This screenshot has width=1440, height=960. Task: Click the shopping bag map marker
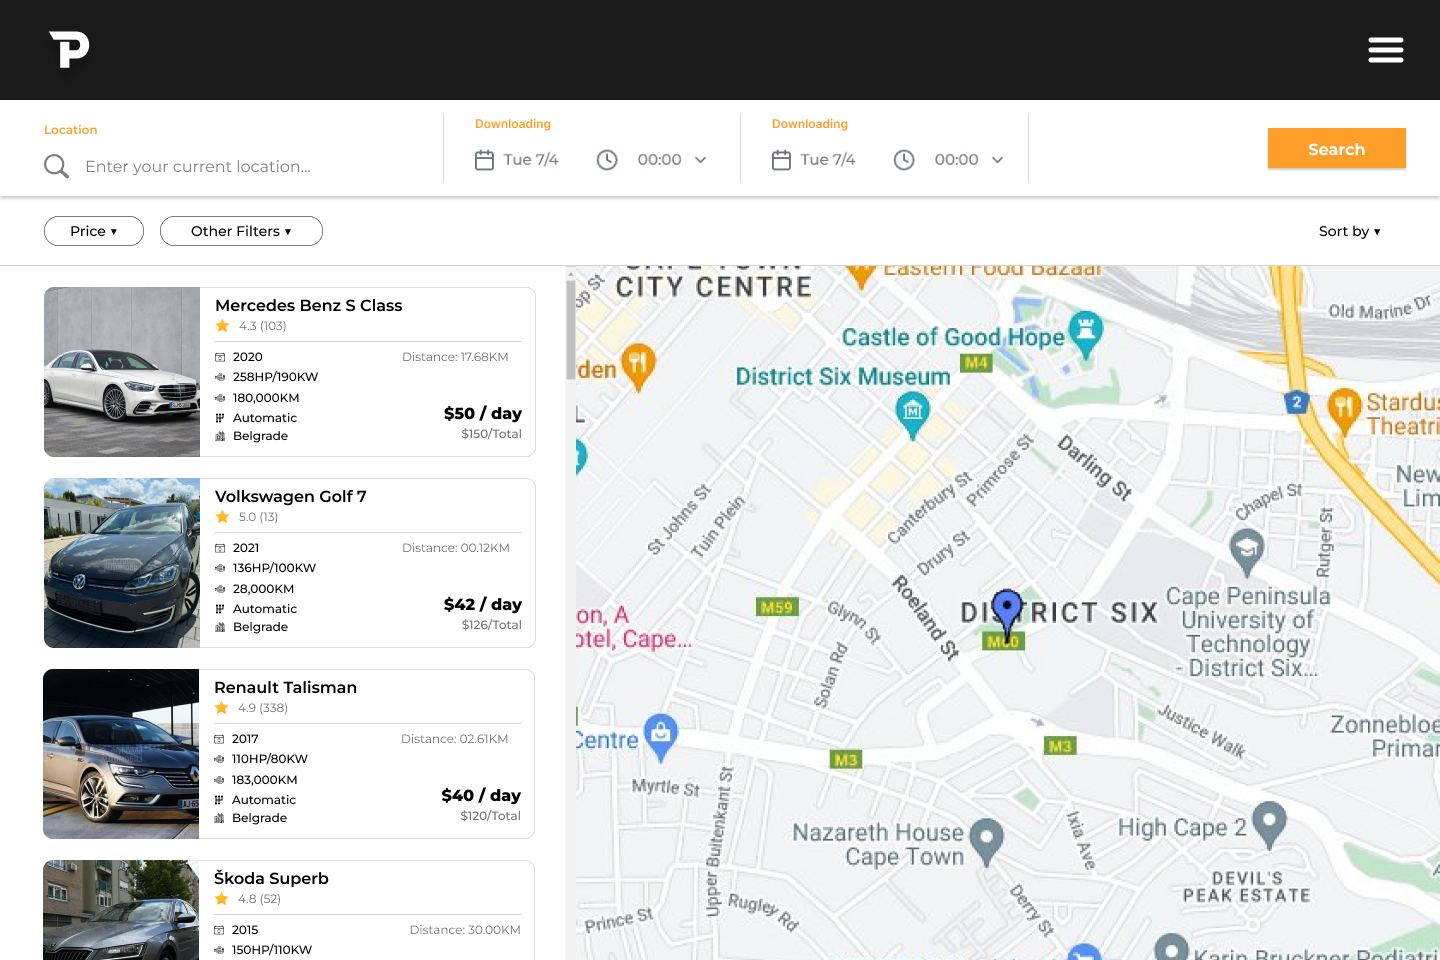tap(660, 737)
